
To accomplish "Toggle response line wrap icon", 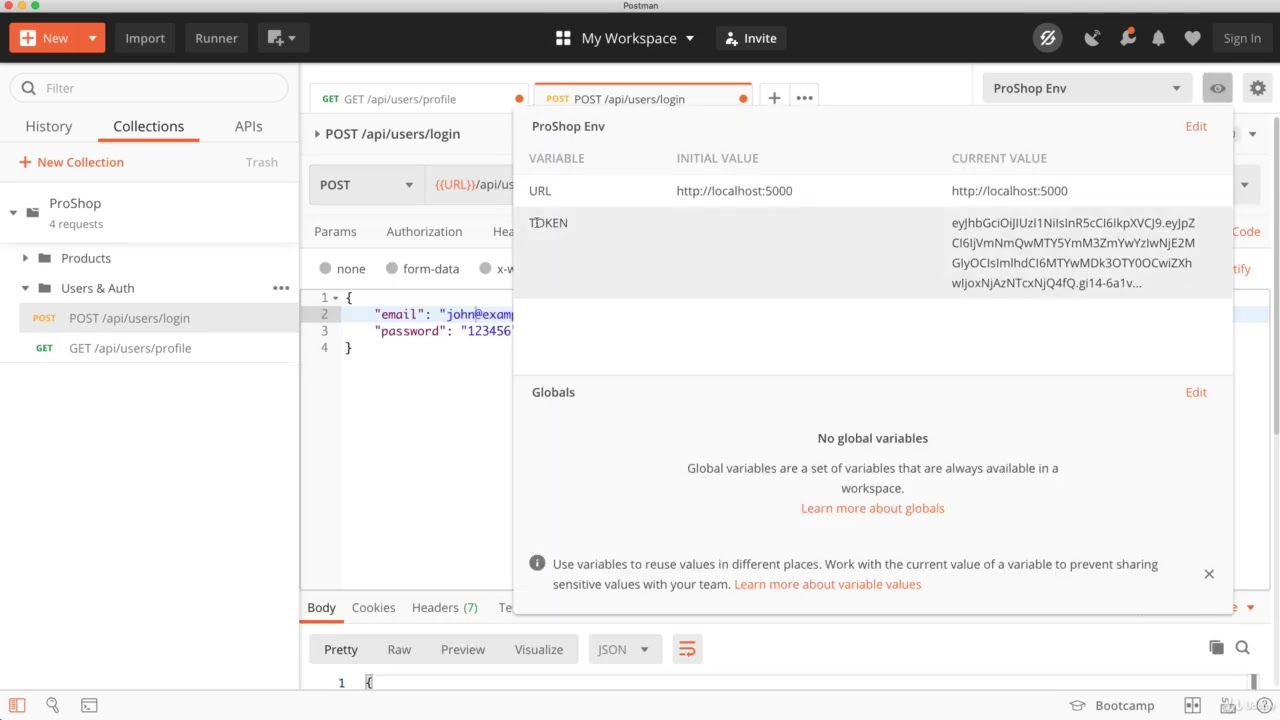I will (687, 650).
